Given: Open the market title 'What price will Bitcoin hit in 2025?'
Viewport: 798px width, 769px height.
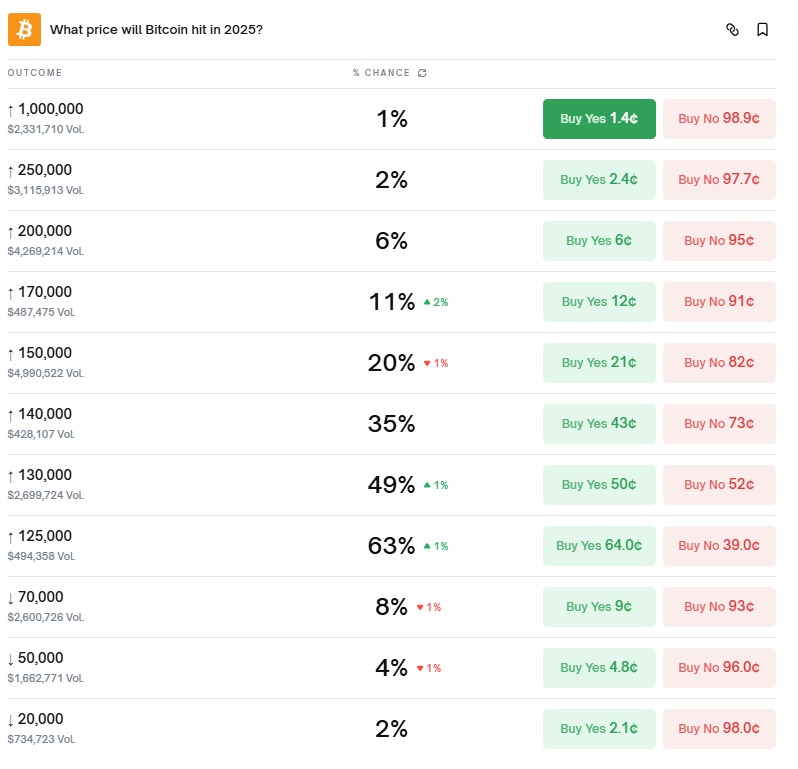Looking at the screenshot, I should [x=156, y=30].
